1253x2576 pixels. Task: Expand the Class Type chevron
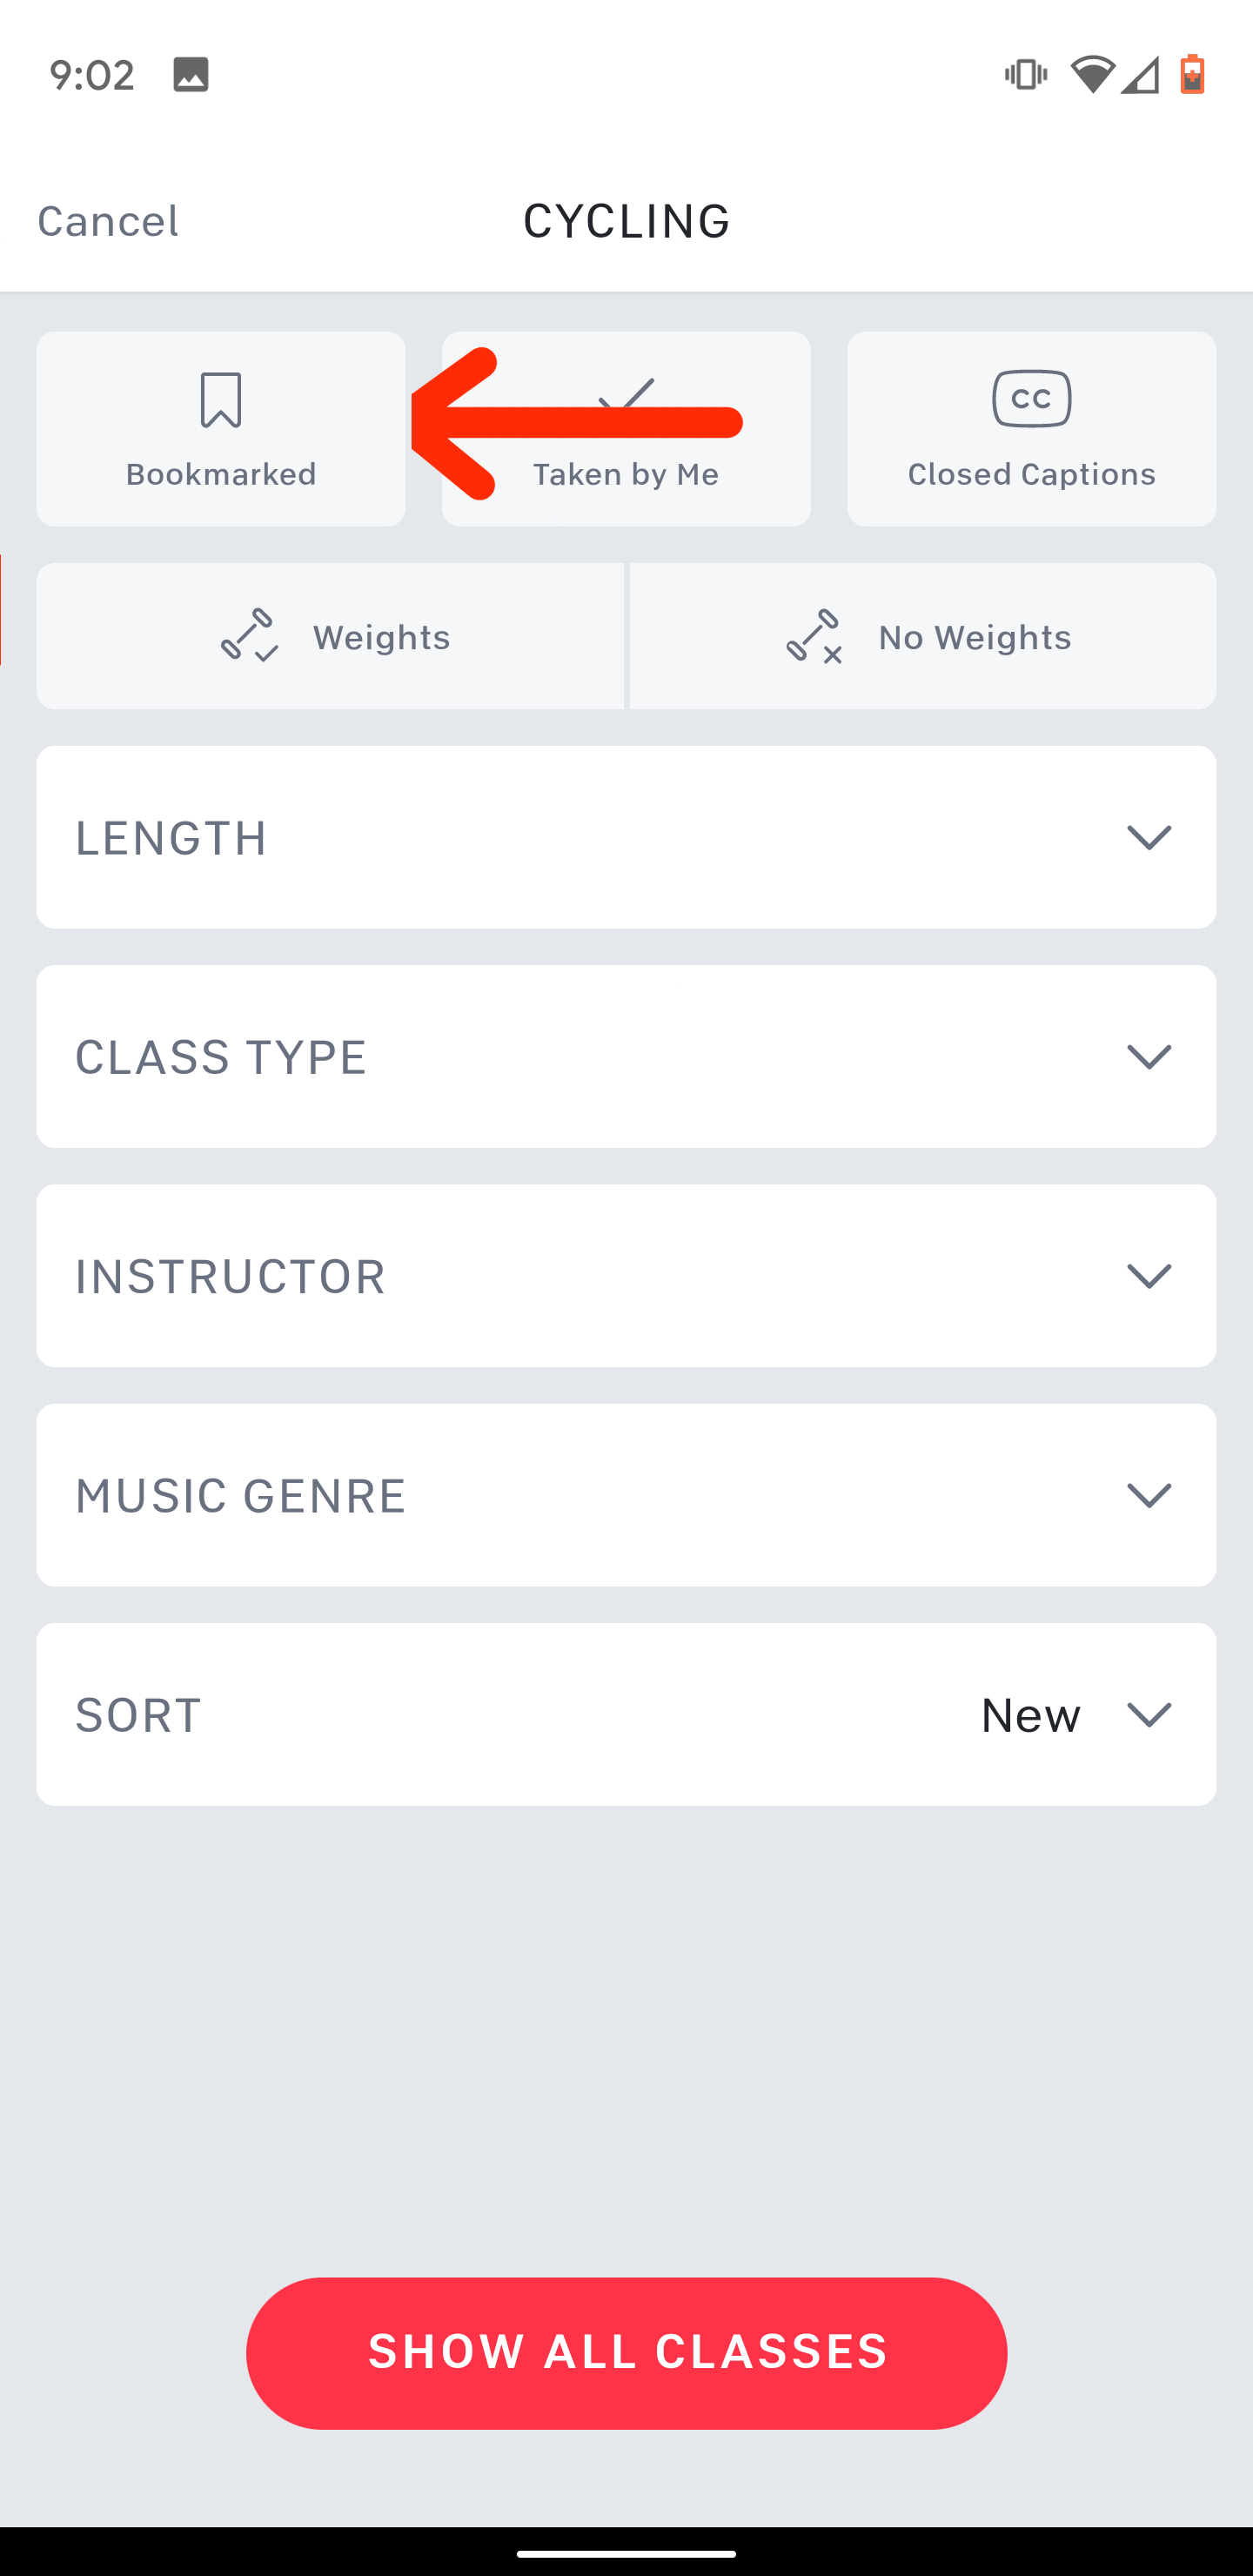pos(1148,1056)
